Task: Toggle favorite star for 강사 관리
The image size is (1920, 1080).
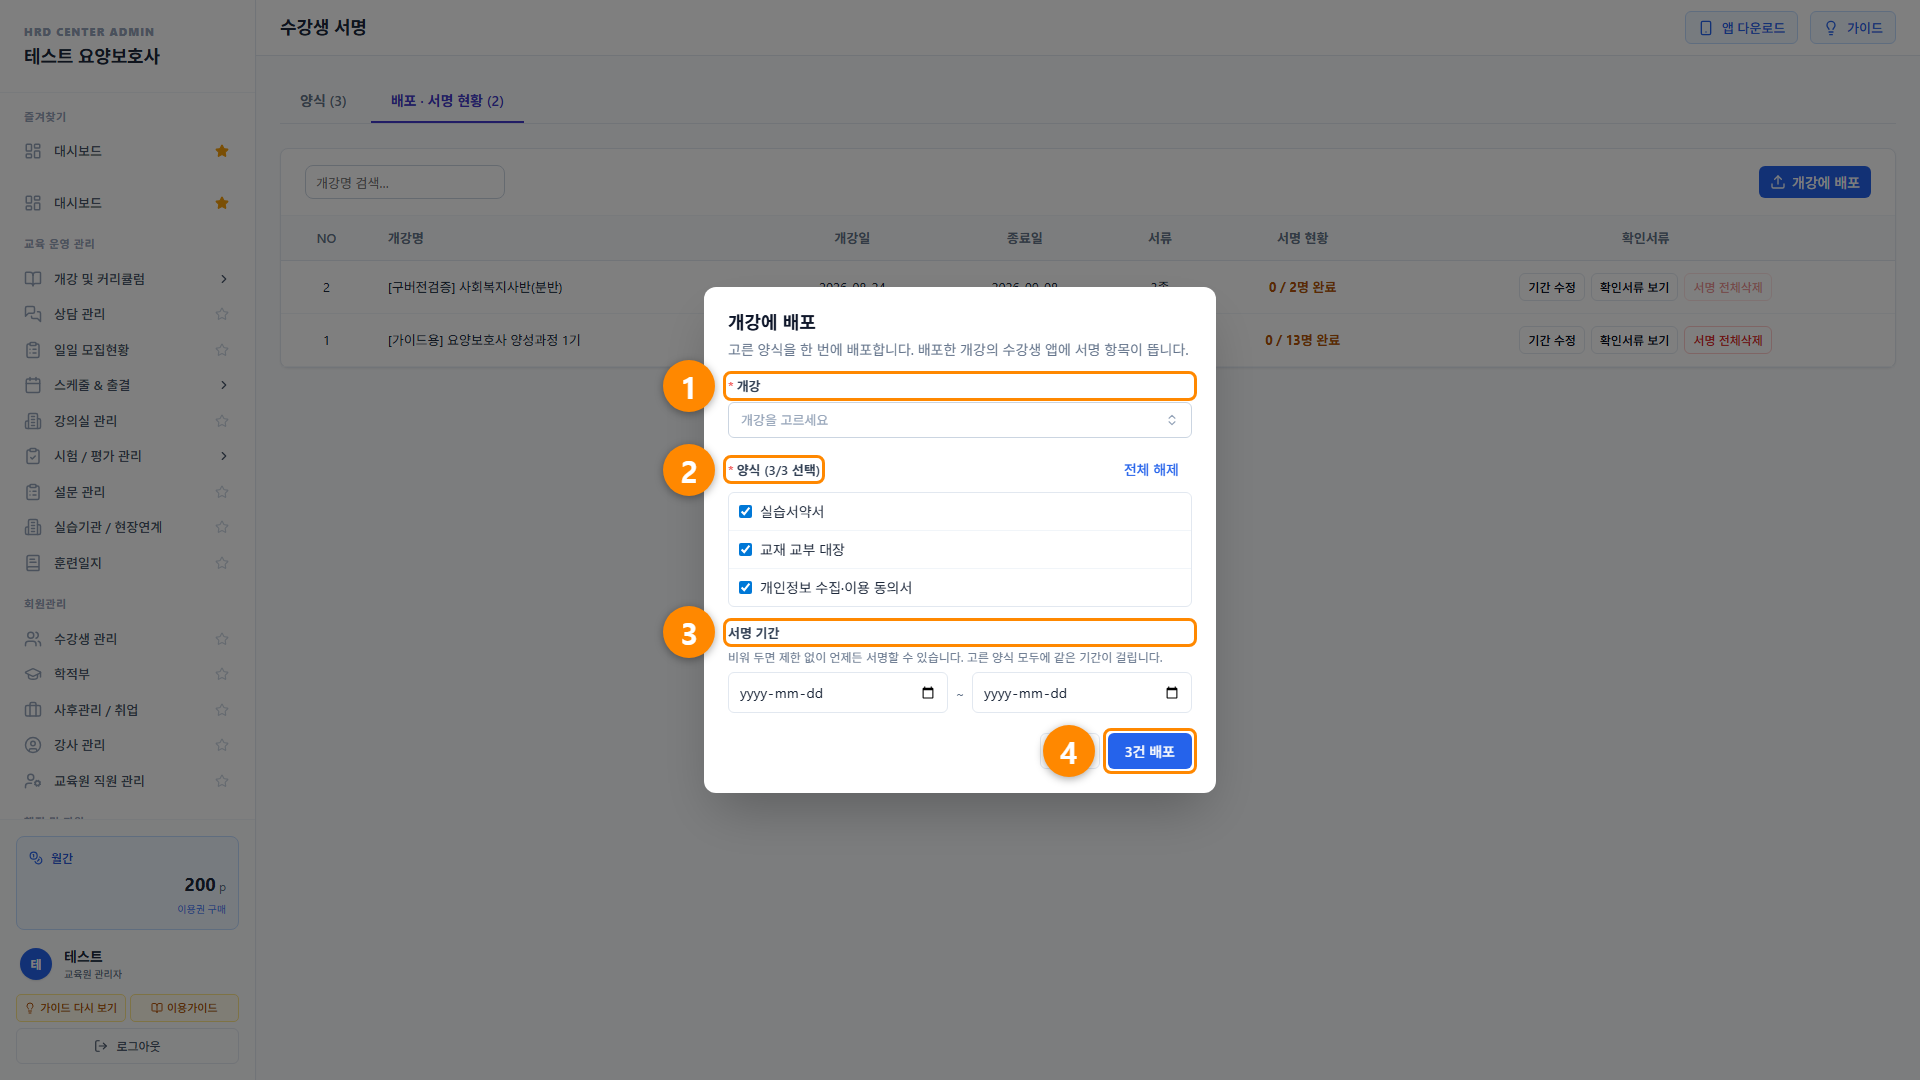Action: point(222,745)
